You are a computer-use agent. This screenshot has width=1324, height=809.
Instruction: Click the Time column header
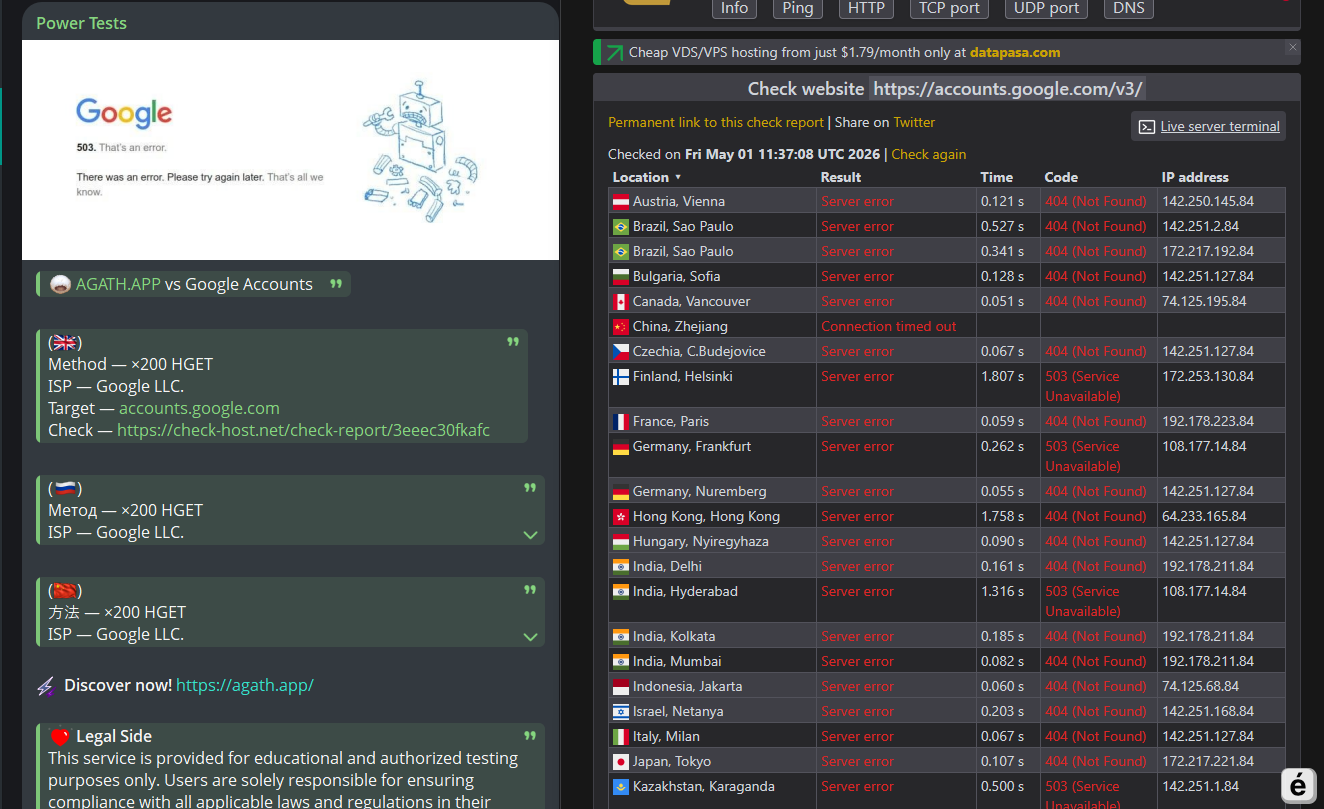[997, 177]
